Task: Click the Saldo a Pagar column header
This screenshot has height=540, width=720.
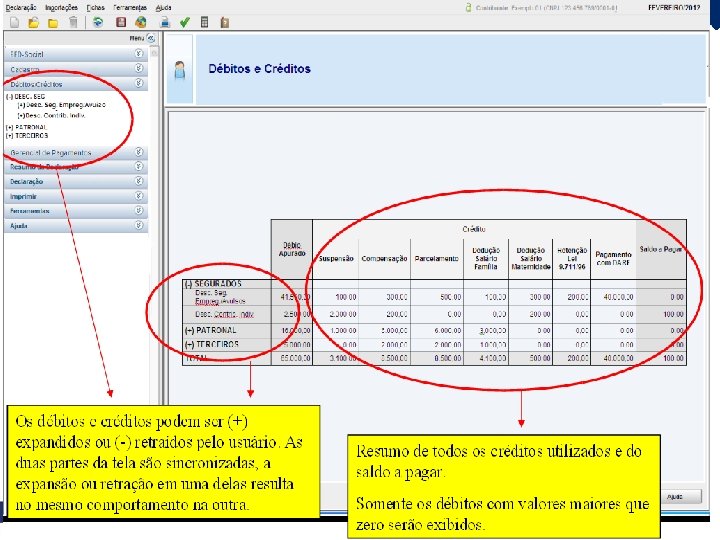Action: tap(661, 249)
